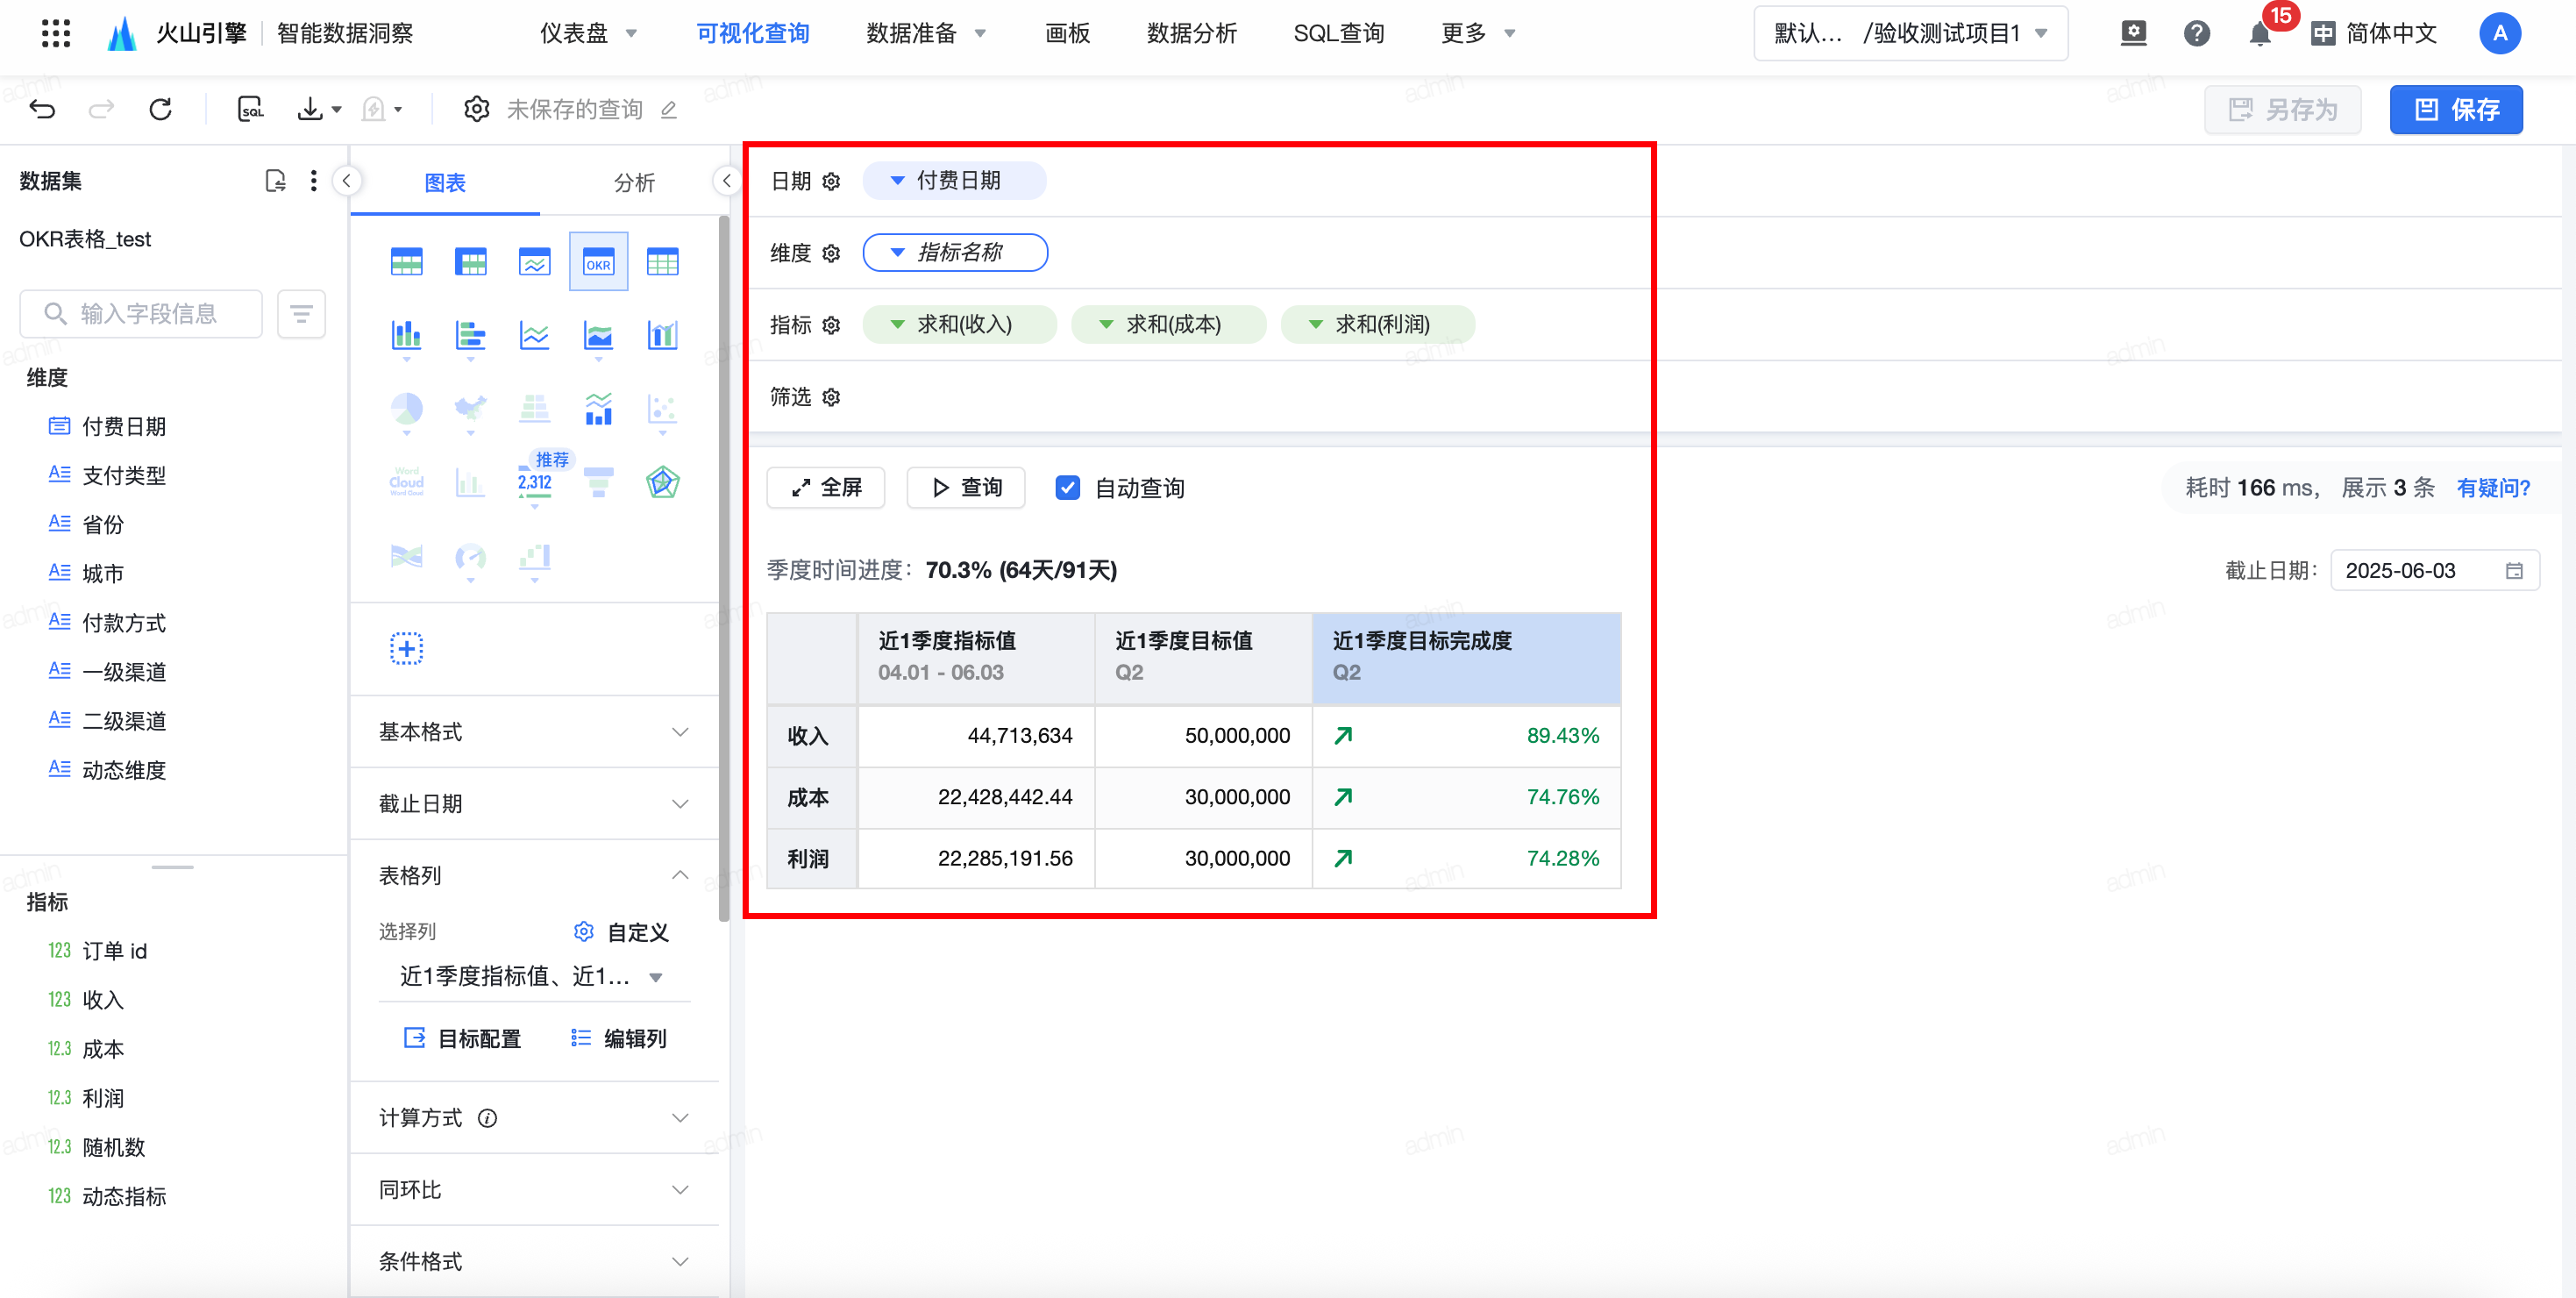Viewport: 2576px width, 1298px height.
Task: Open the cutoff date picker field
Action: point(2434,571)
